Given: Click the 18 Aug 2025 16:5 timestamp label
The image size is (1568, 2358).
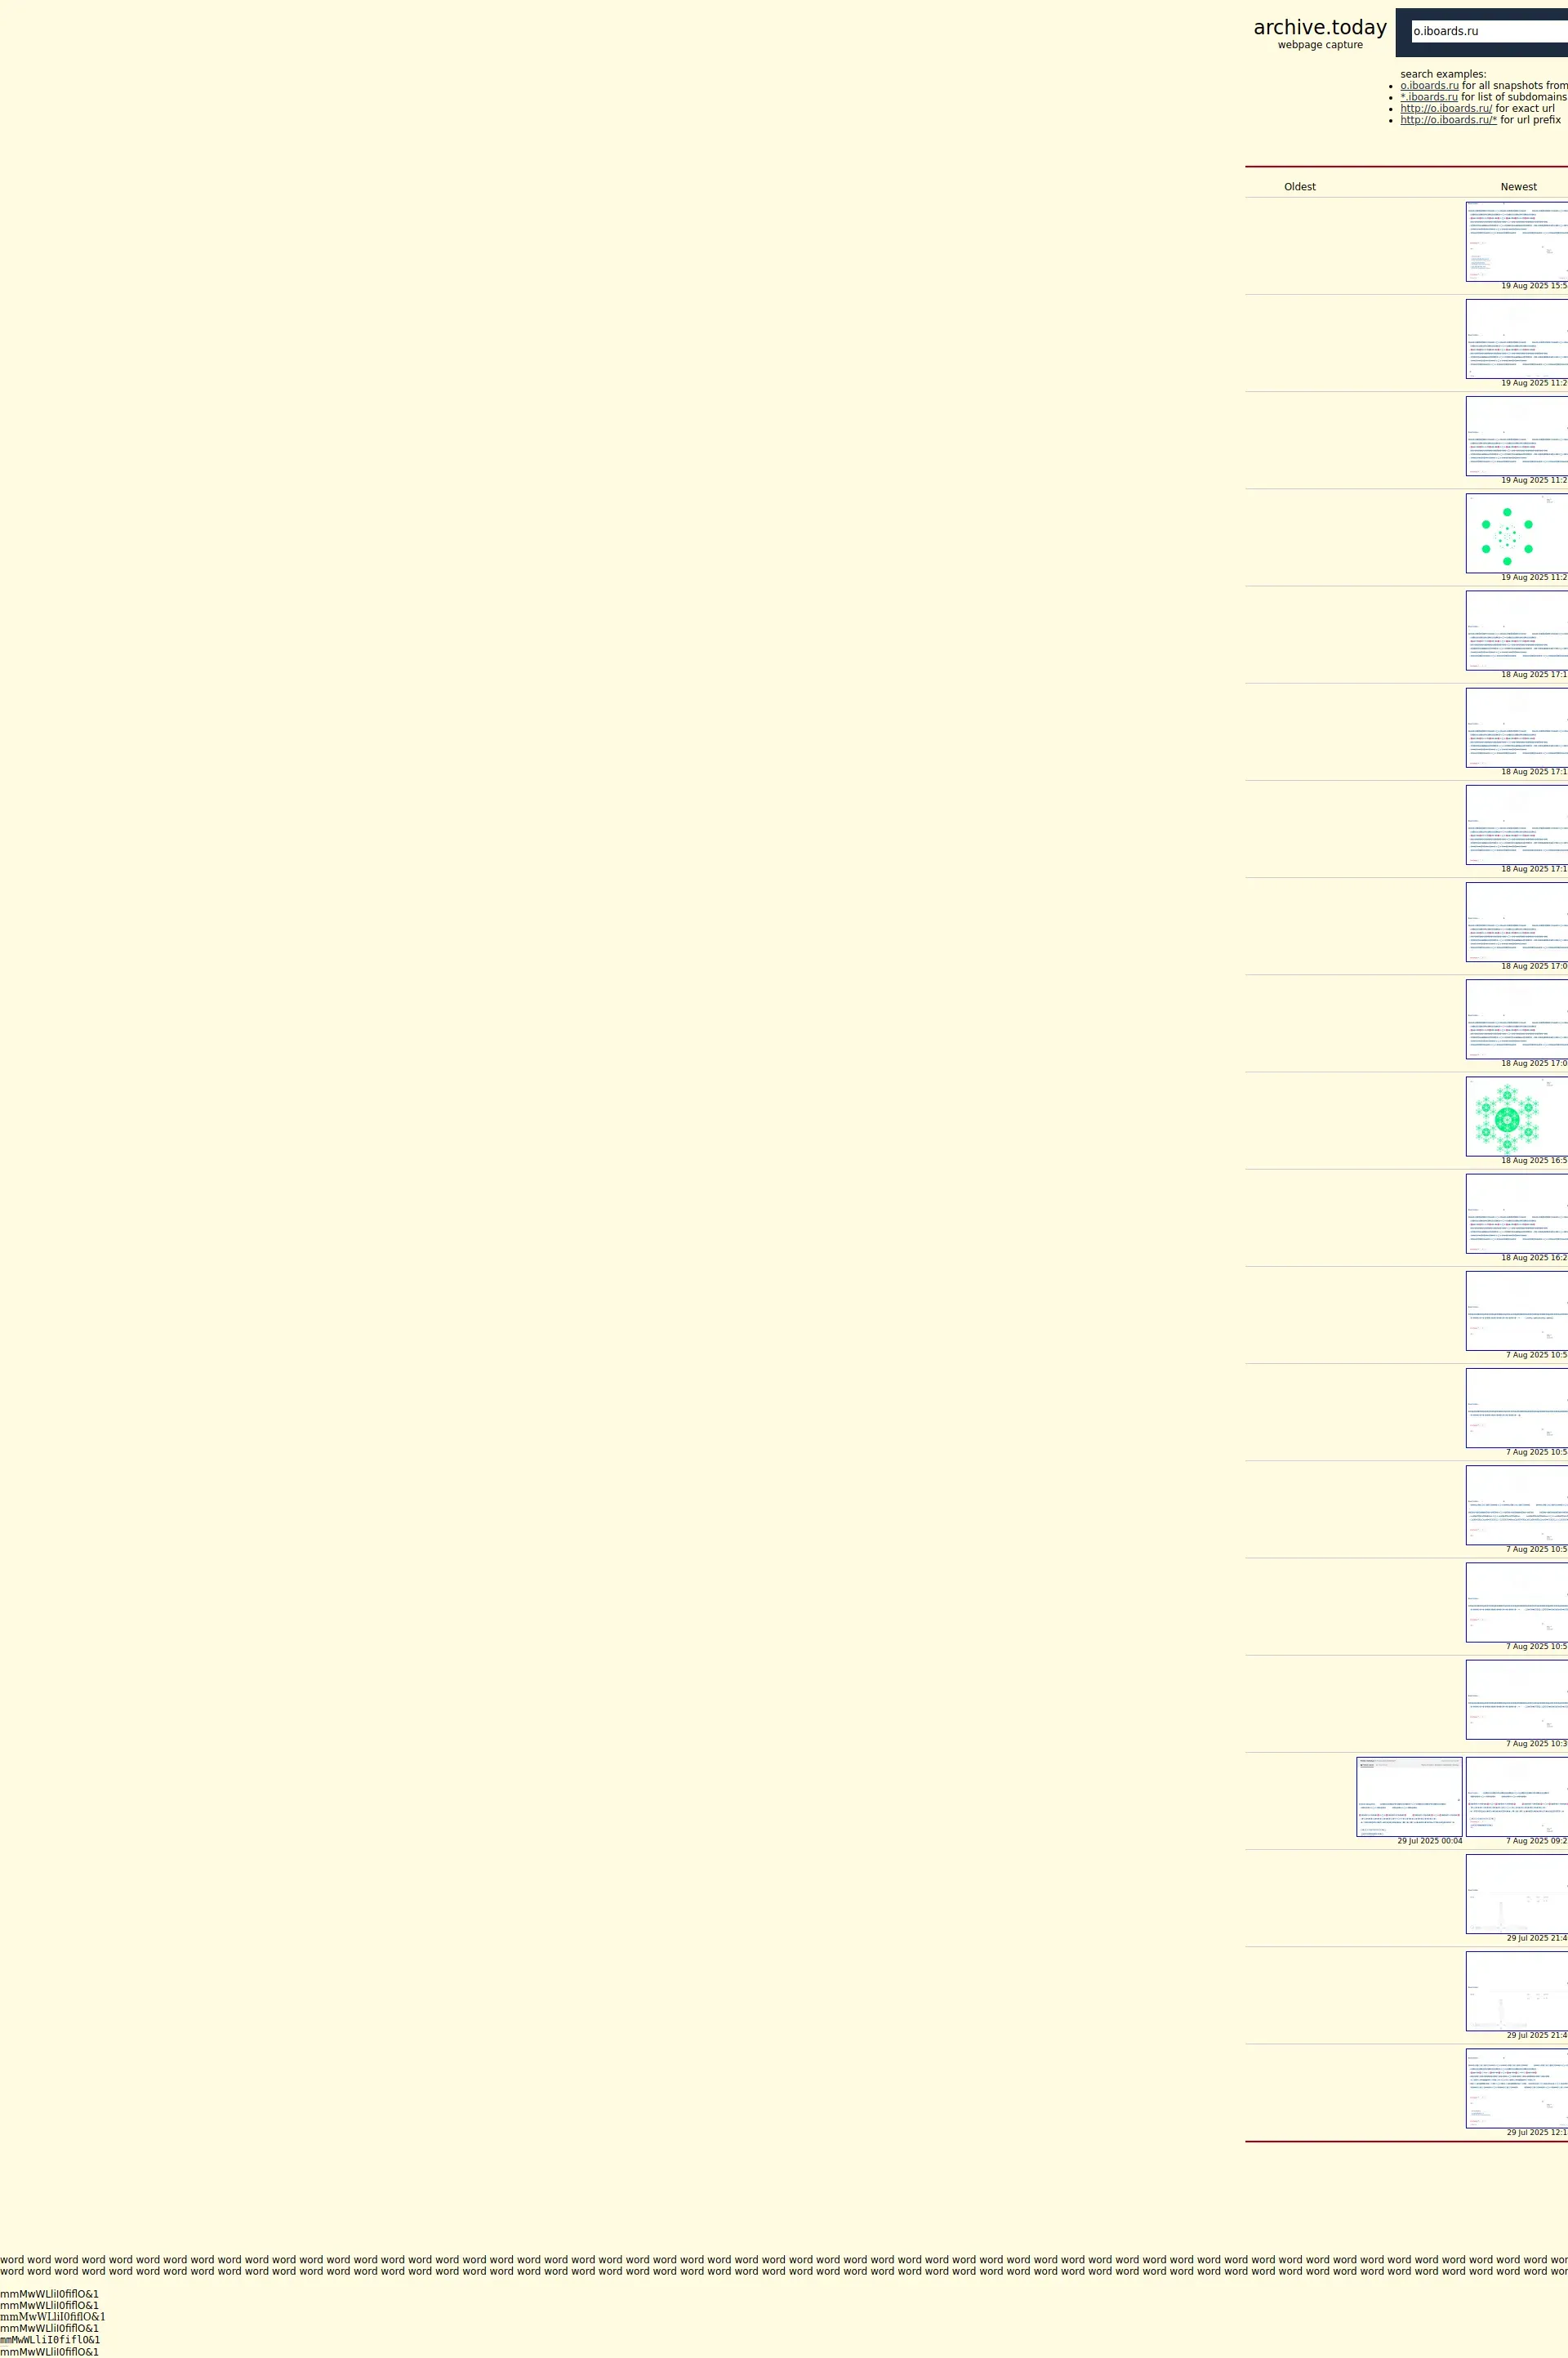Looking at the screenshot, I should click(1533, 1161).
